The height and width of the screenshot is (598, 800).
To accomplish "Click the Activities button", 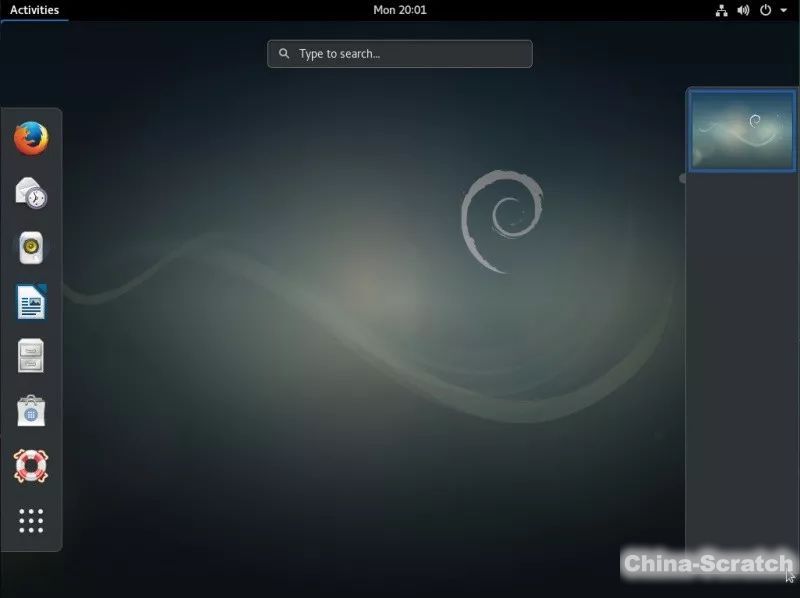I will click(34, 10).
